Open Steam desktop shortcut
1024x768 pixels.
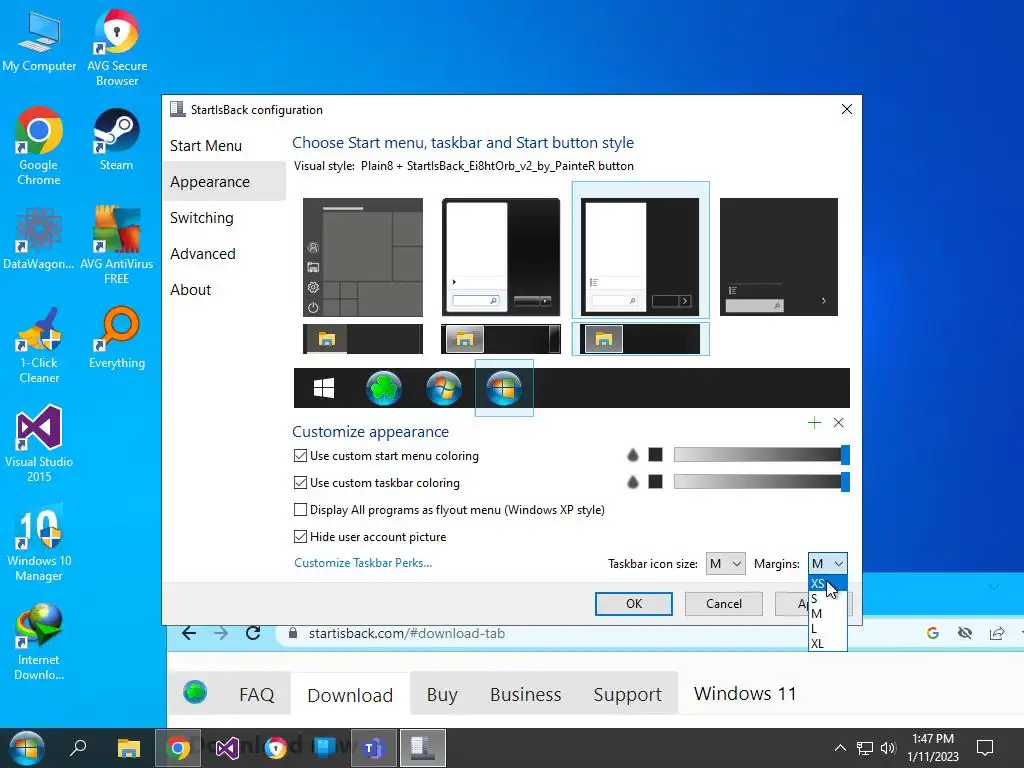pyautogui.click(x=116, y=139)
